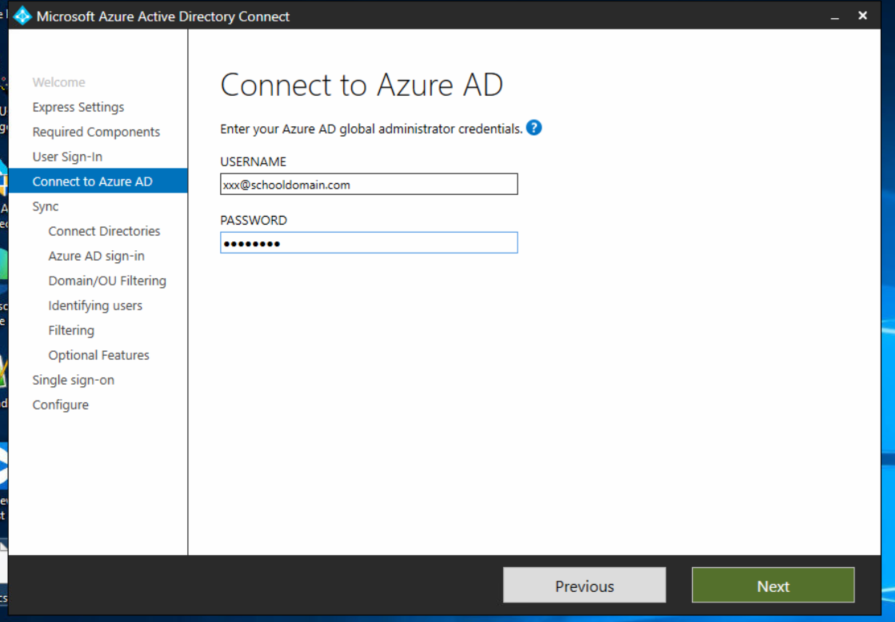Open the Configure step in the sidebar
This screenshot has width=895, height=622.
point(61,405)
